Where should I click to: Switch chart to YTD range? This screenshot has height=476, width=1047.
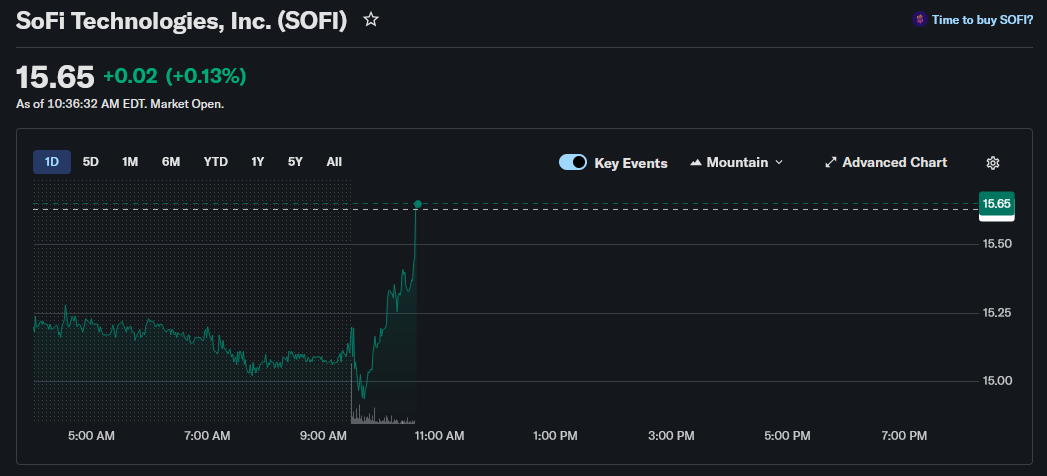216,162
